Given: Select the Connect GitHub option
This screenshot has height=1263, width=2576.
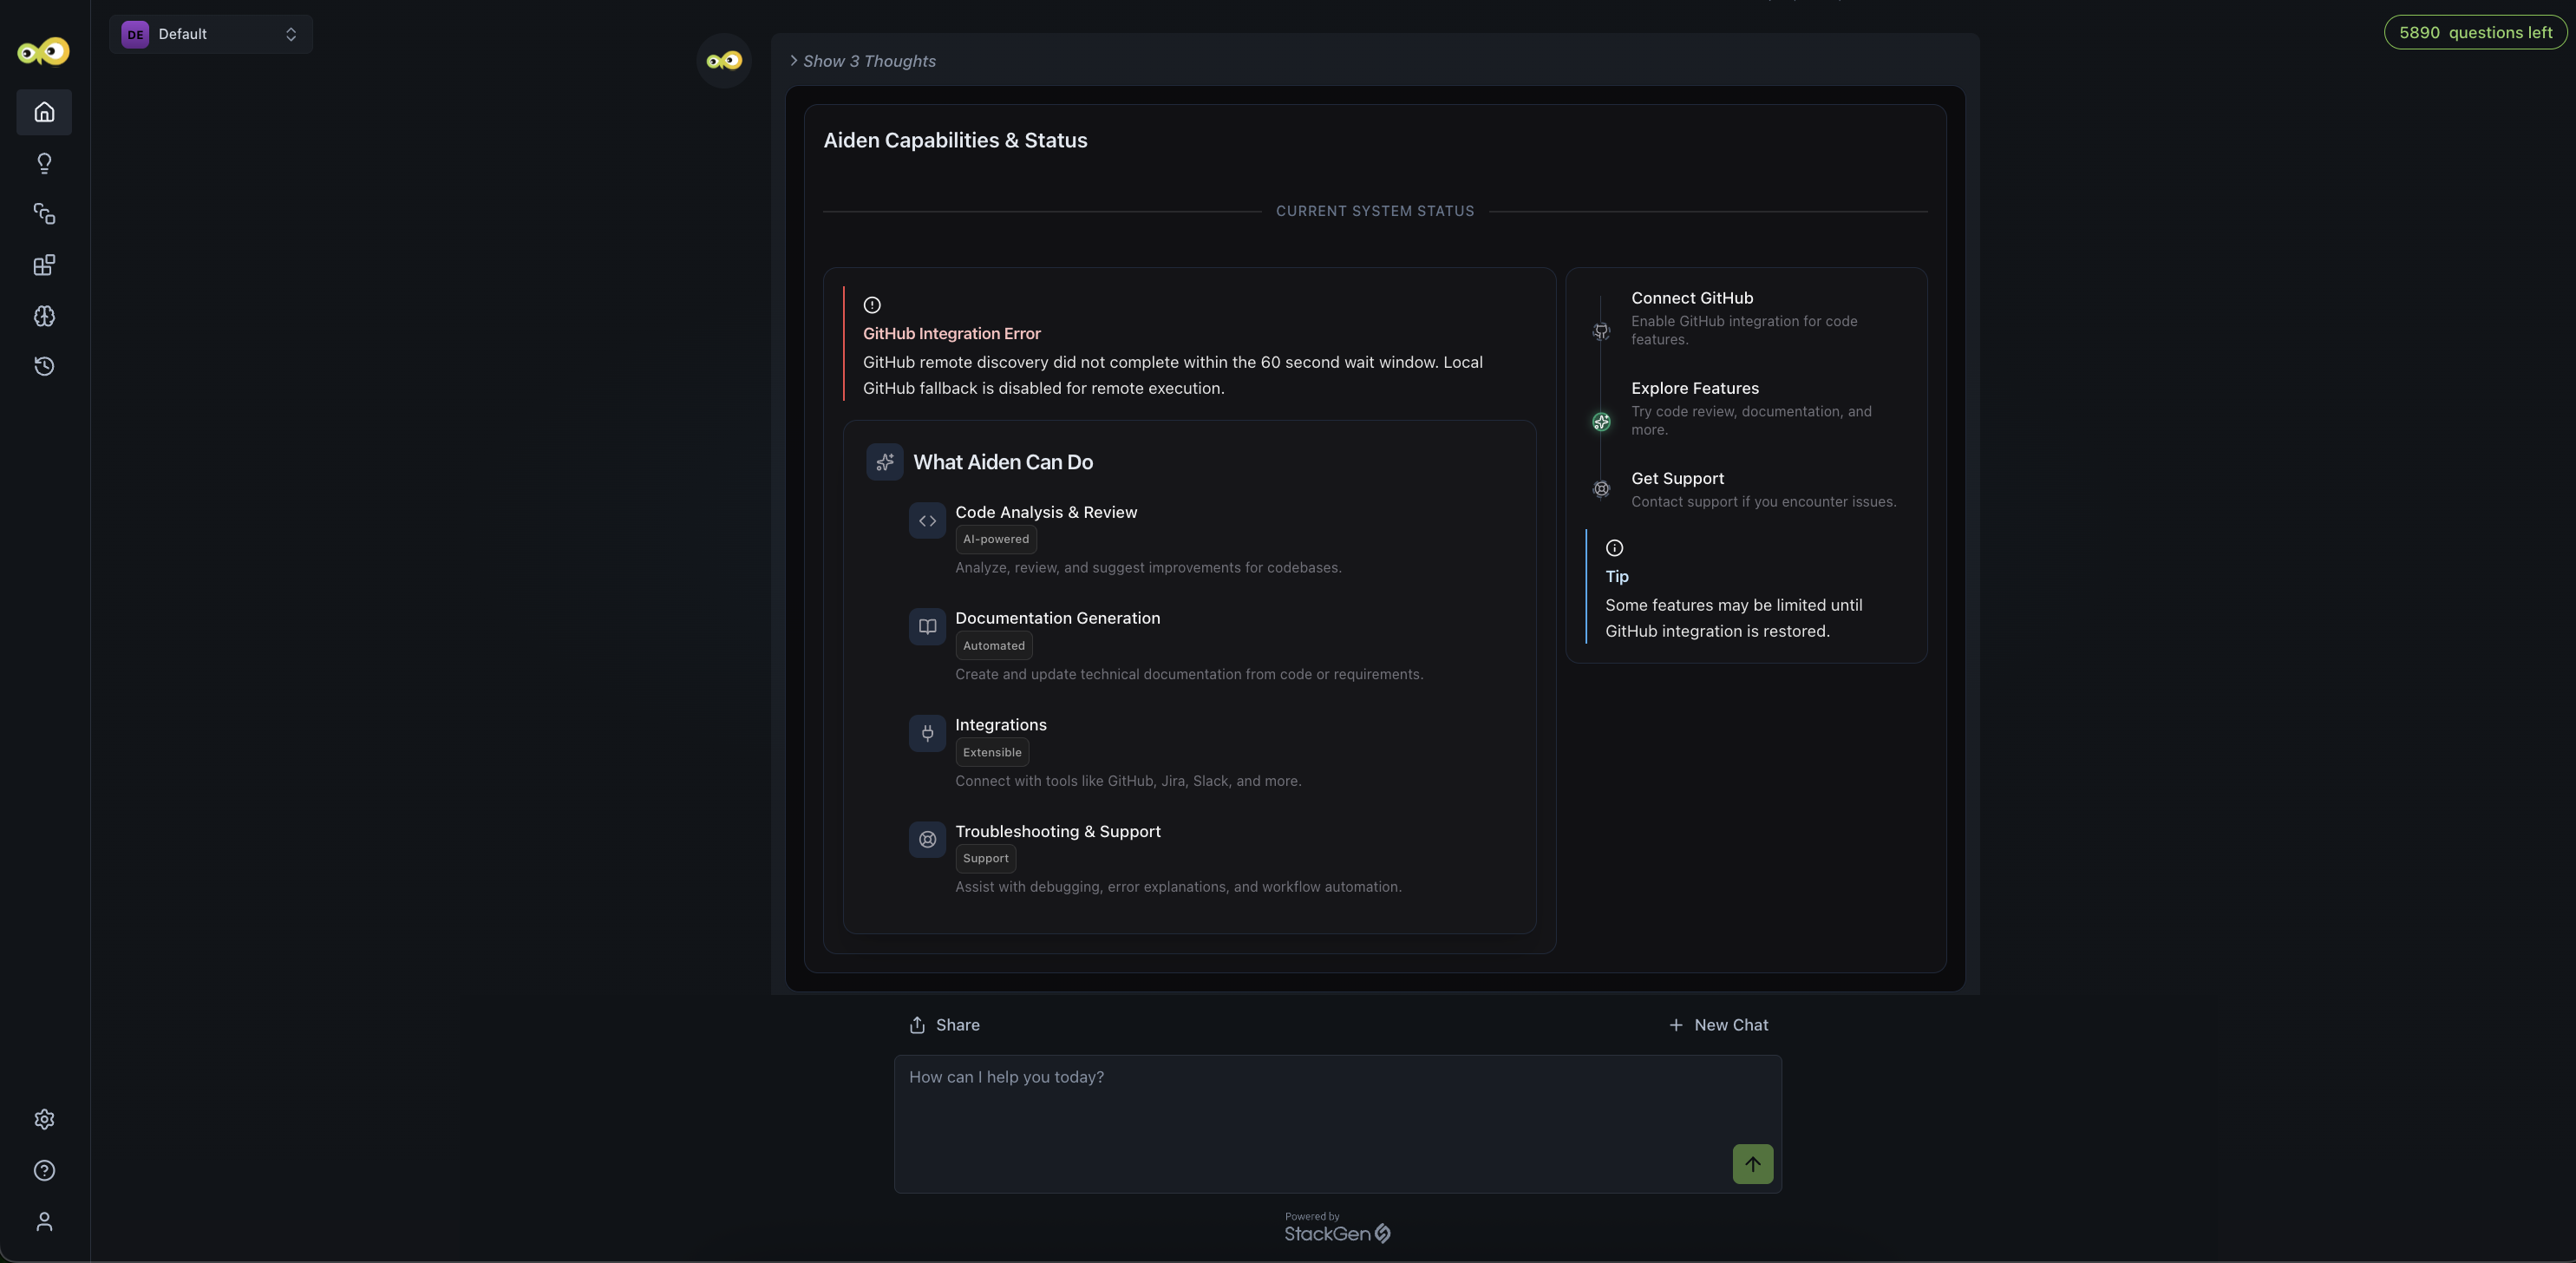Looking at the screenshot, I should pyautogui.click(x=1691, y=297).
